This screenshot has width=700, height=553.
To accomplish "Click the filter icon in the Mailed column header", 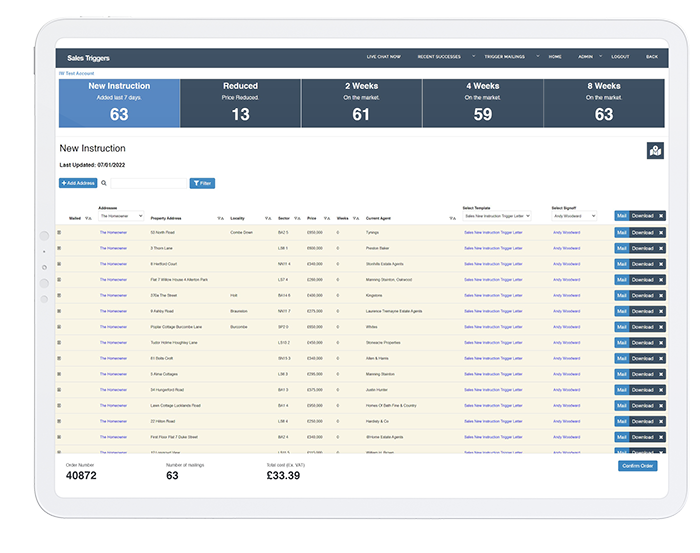I will pos(88,217).
